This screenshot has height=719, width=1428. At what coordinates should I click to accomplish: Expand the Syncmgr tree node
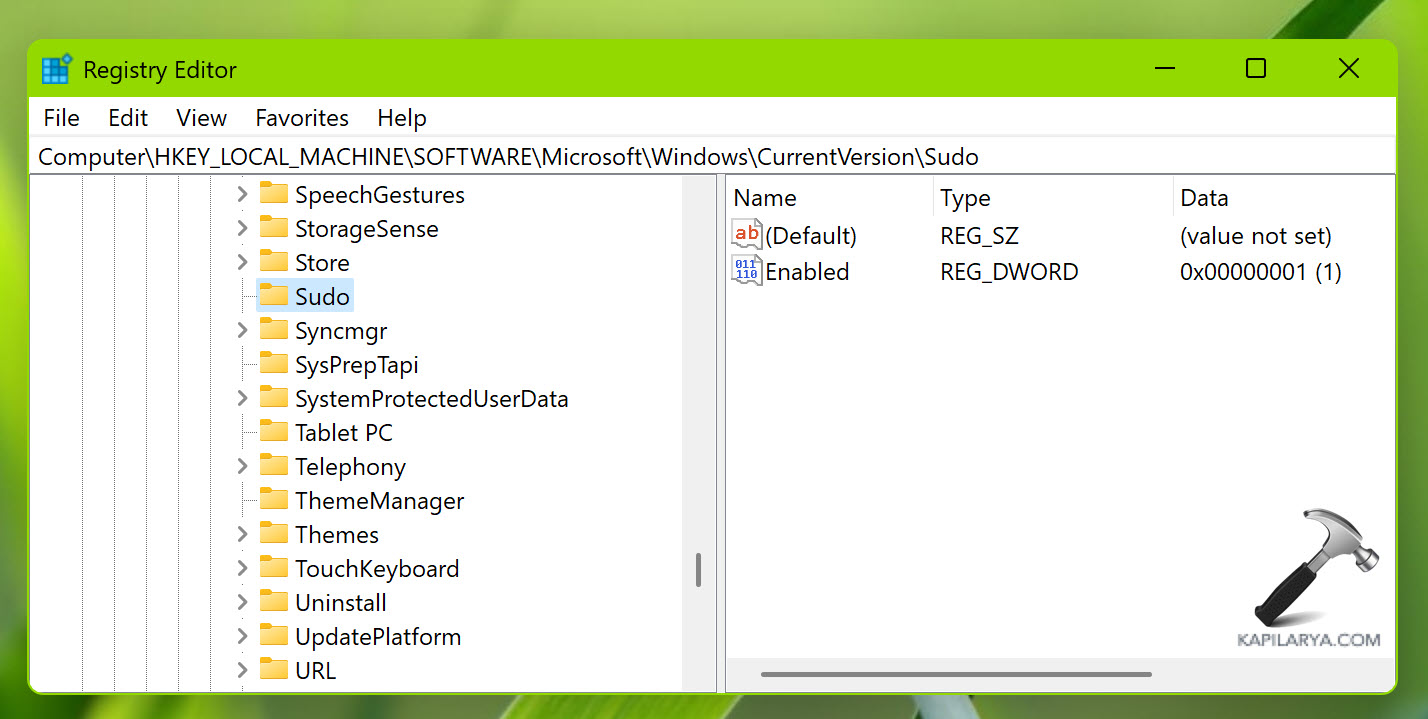pos(242,331)
